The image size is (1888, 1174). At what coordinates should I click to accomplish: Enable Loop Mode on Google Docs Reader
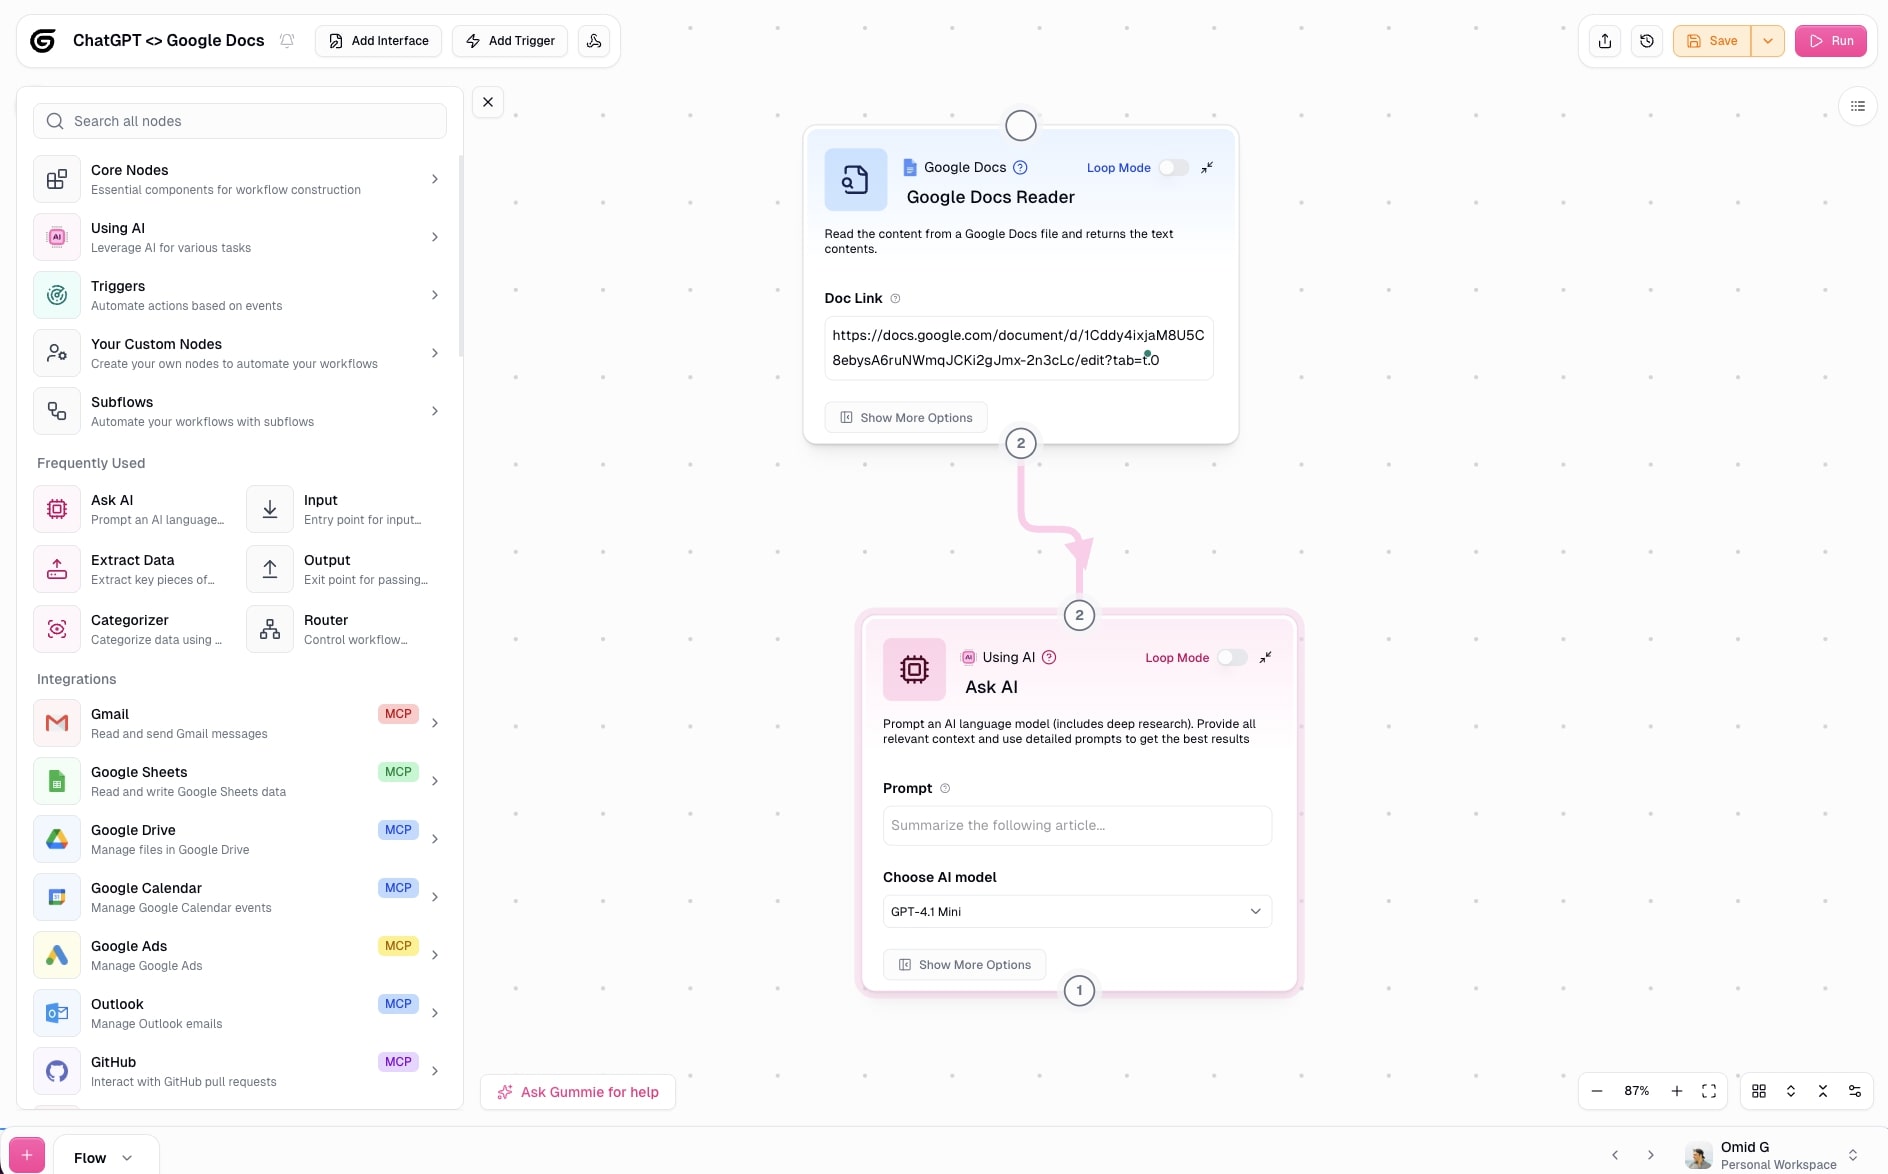click(1174, 167)
